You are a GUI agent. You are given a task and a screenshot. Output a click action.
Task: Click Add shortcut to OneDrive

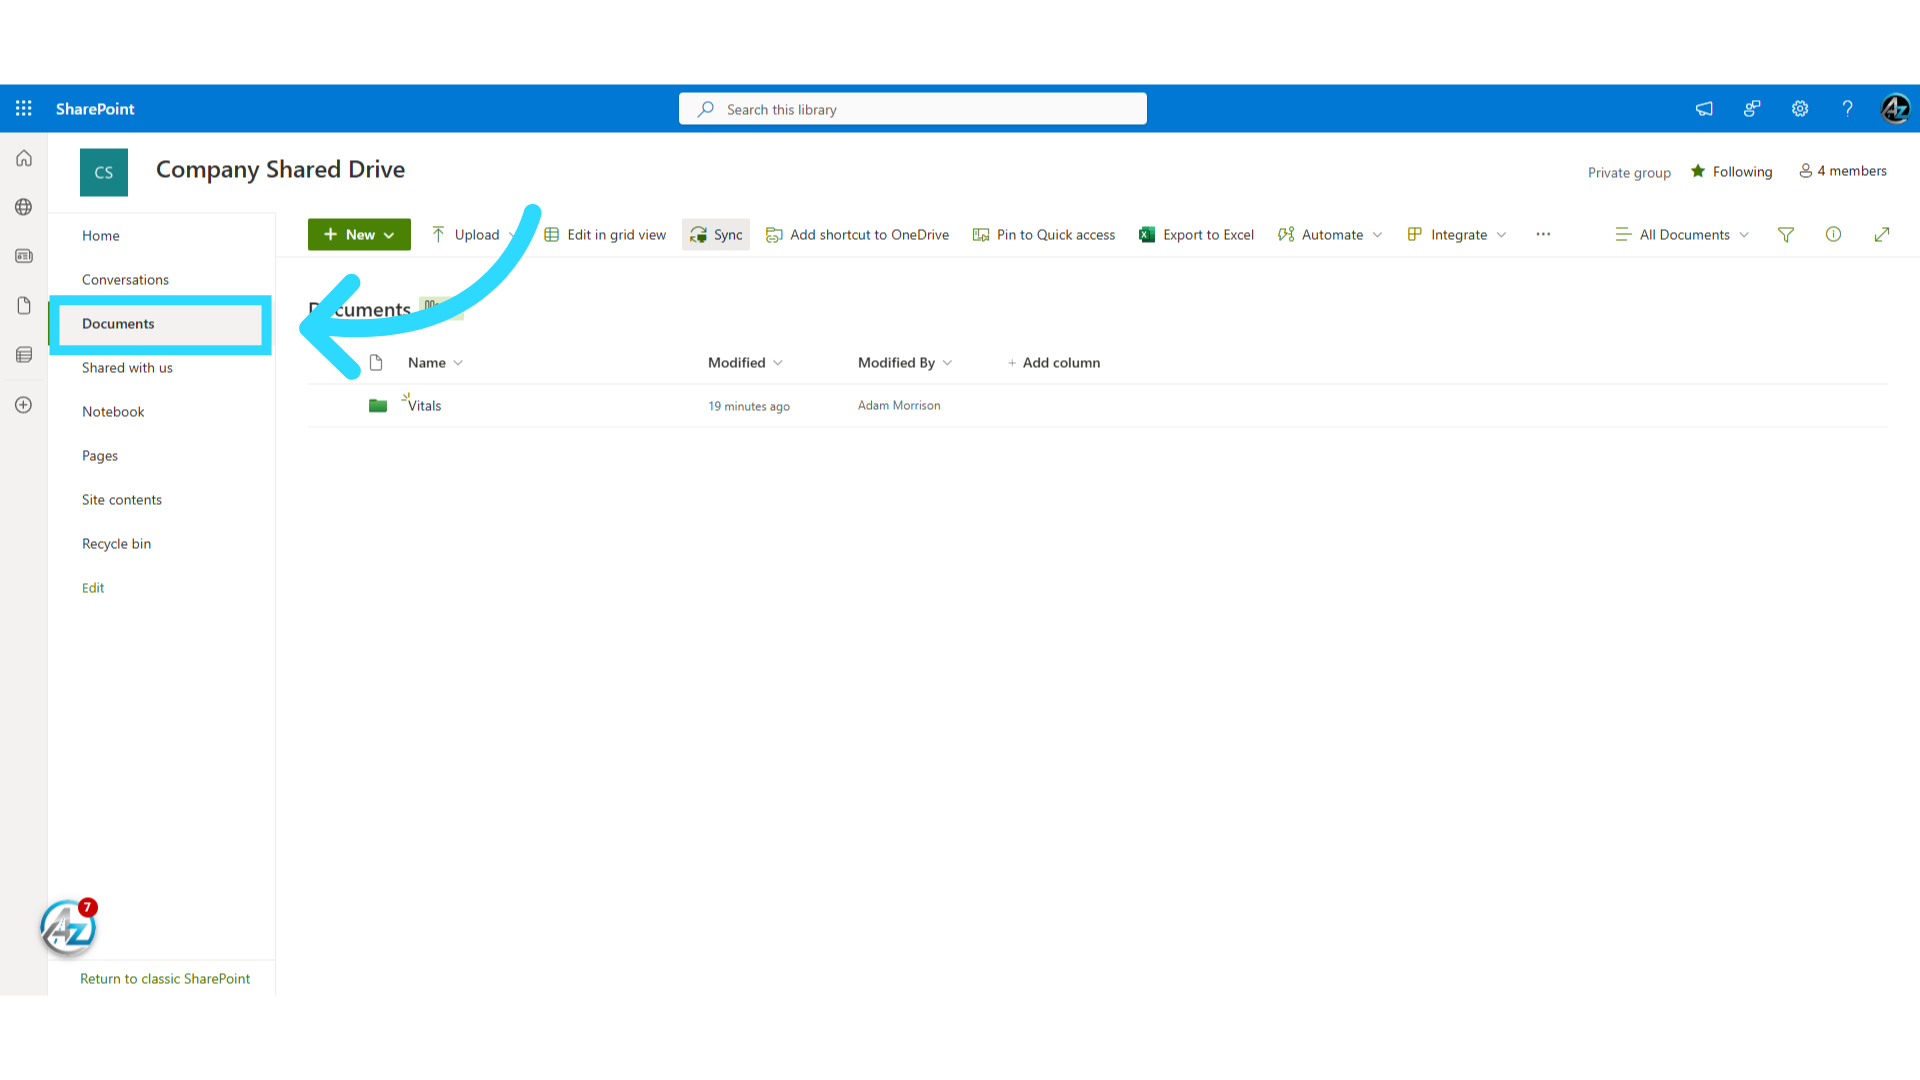tap(857, 235)
